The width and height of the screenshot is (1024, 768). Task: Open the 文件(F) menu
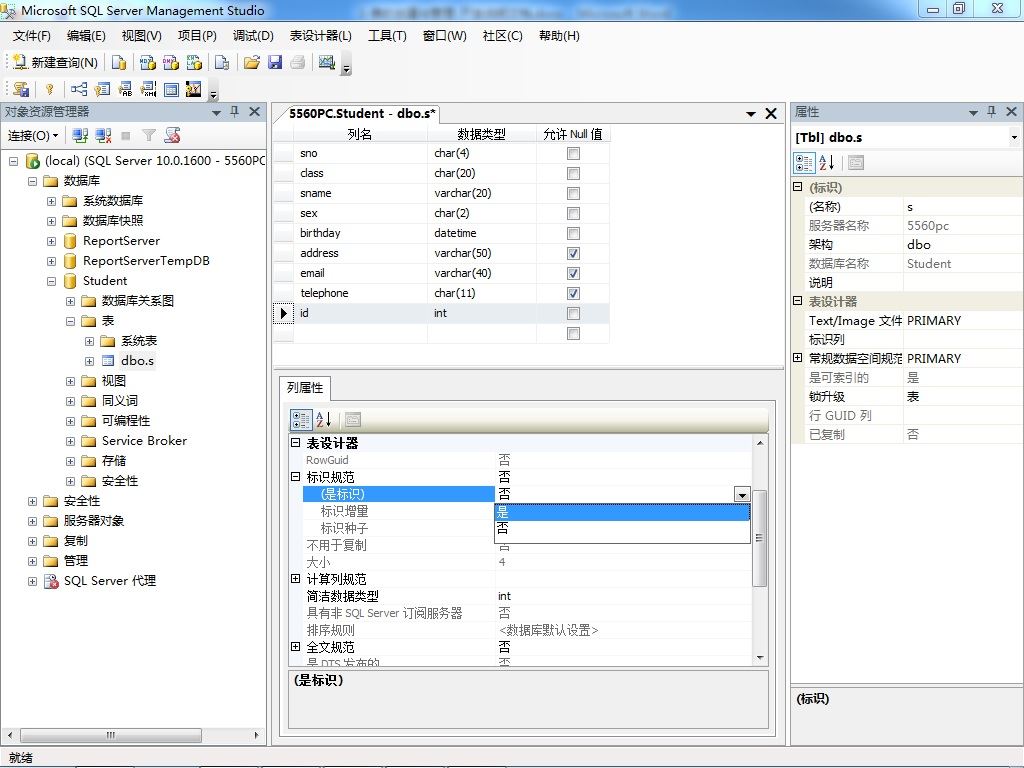coord(31,36)
